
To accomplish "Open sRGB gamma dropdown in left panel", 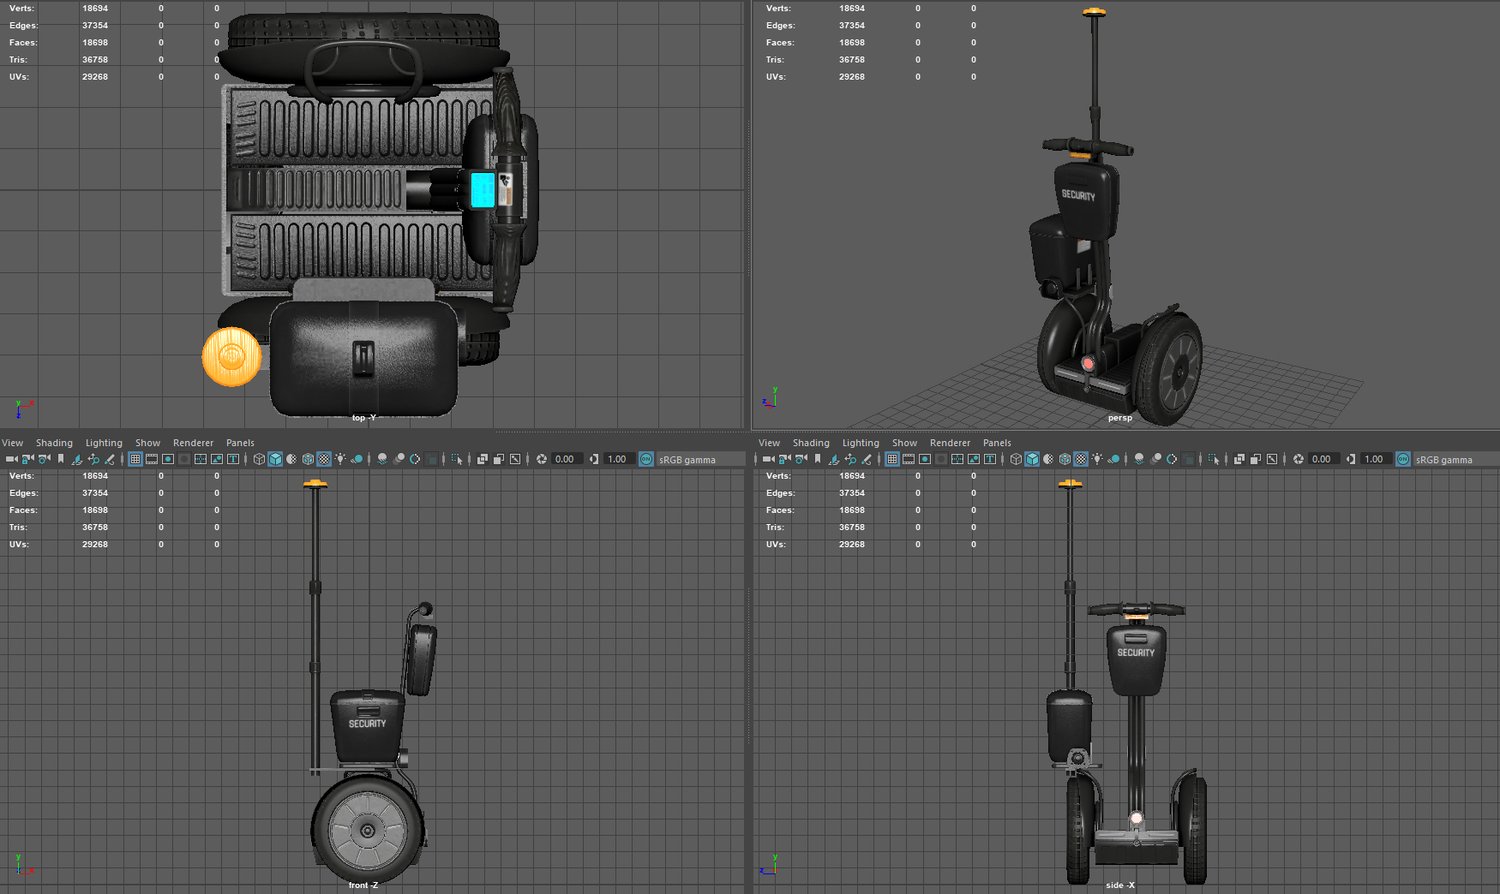I will point(687,460).
